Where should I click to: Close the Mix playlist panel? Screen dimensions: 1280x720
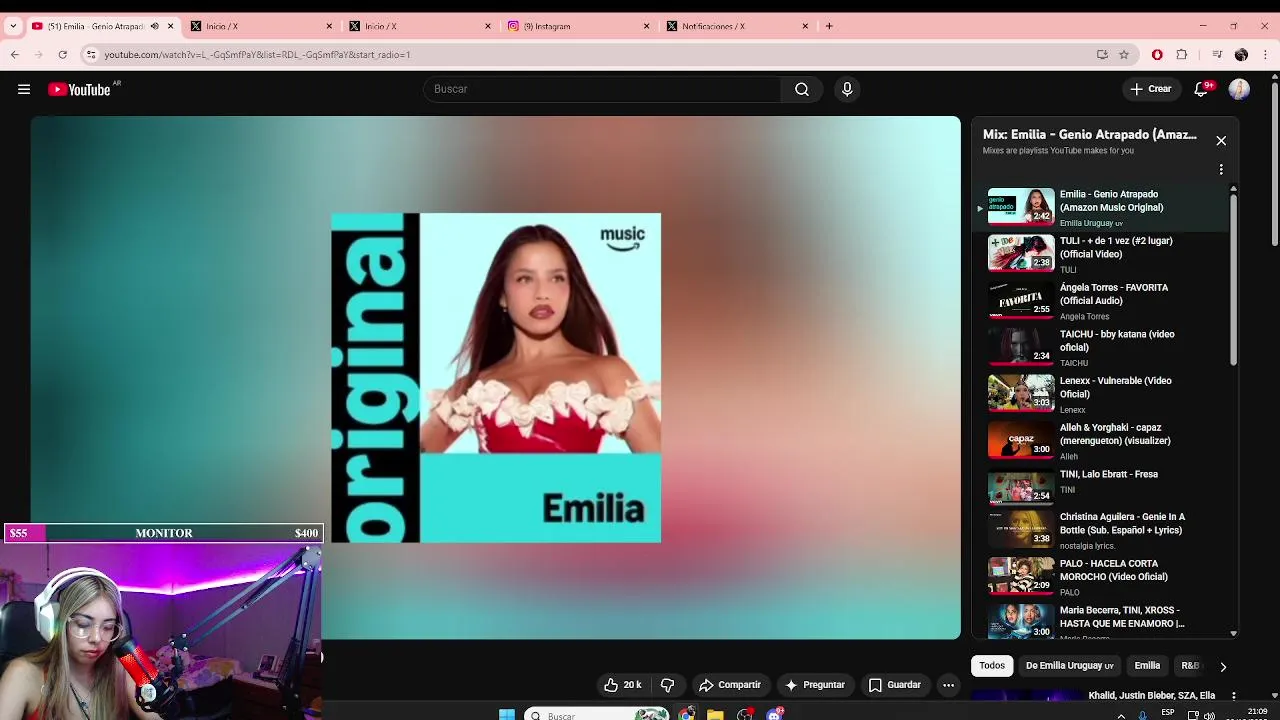click(x=1221, y=141)
